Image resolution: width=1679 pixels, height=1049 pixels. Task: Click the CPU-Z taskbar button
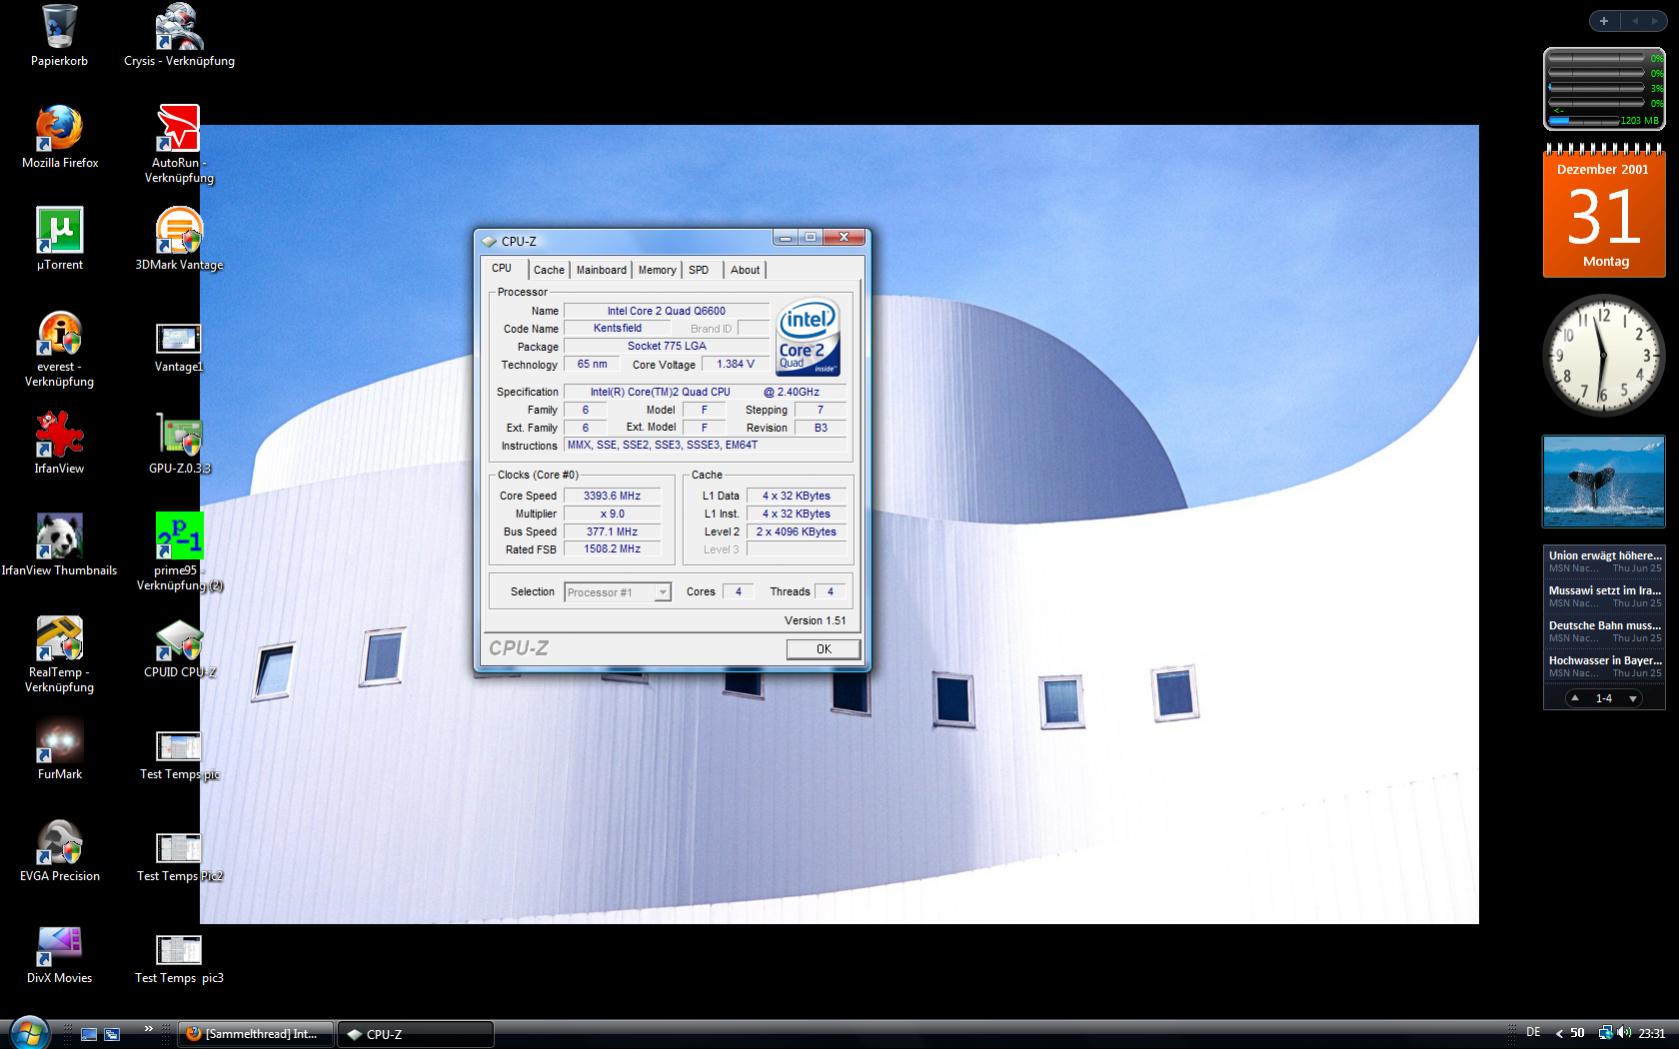(416, 1034)
